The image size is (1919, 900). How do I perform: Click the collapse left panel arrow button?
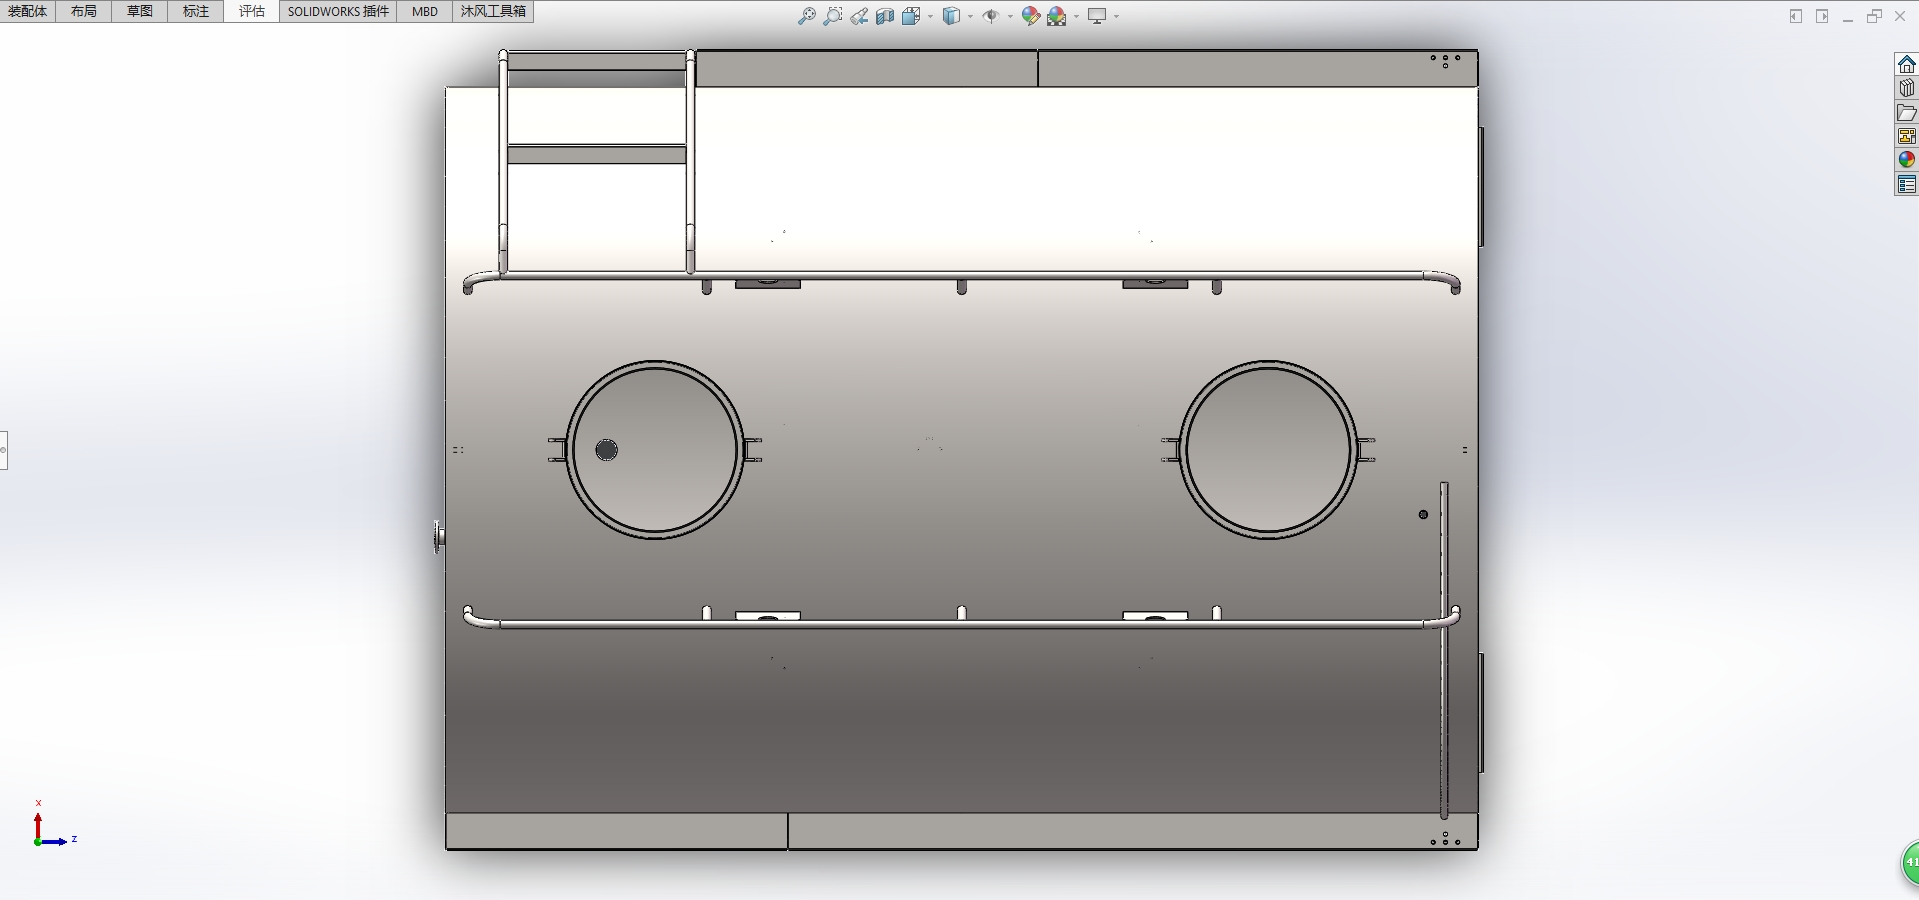[x=1796, y=16]
